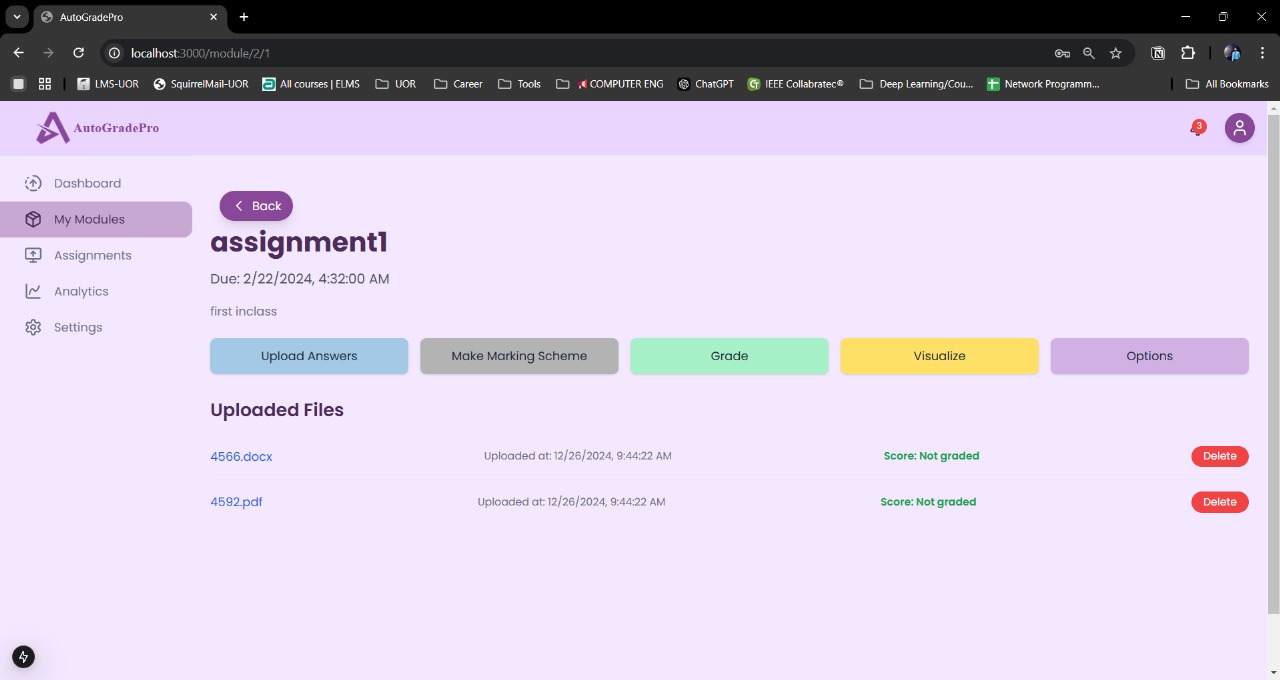This screenshot has height=680, width=1280.
Task: Click the address bar URL field
Action: 580,53
